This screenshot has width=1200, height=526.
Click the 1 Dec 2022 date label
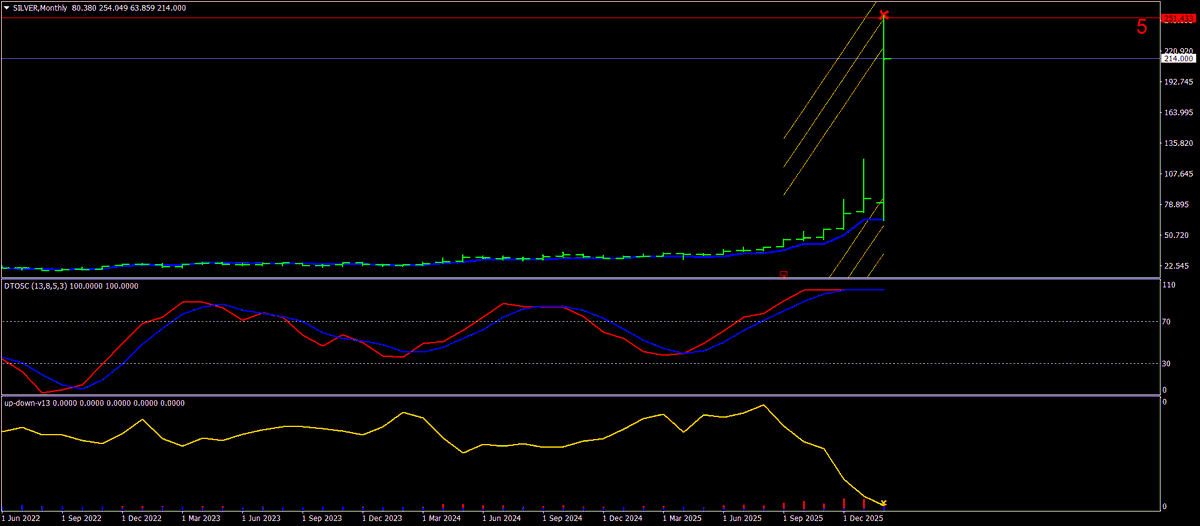tap(142, 519)
